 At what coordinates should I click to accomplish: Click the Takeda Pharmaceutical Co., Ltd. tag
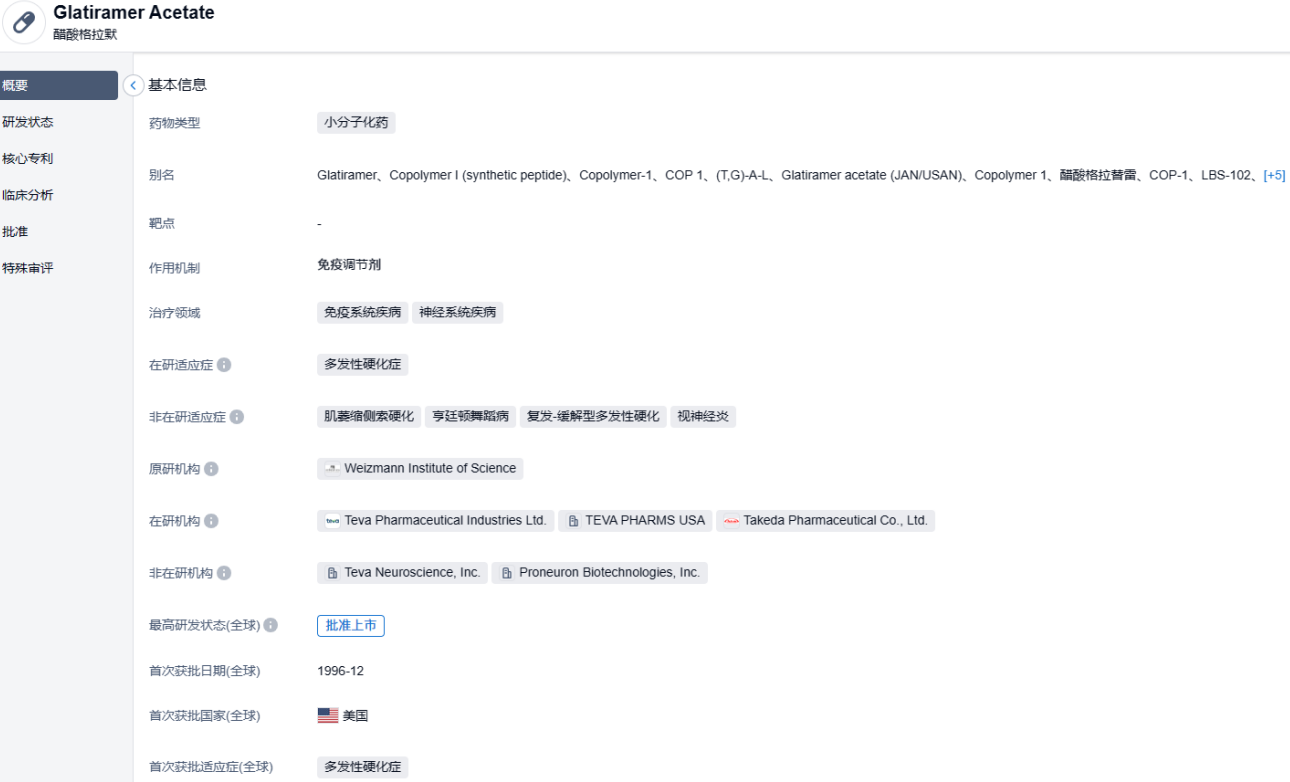coord(825,521)
